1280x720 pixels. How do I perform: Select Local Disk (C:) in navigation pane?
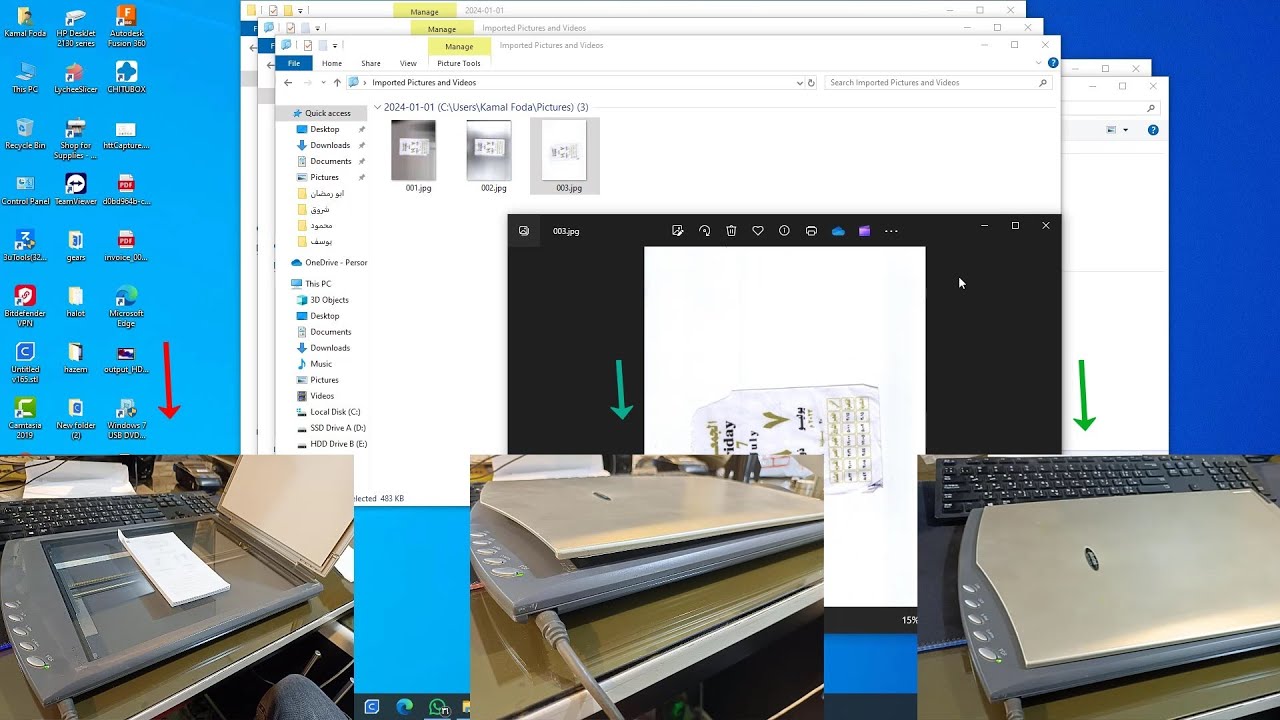tap(335, 412)
